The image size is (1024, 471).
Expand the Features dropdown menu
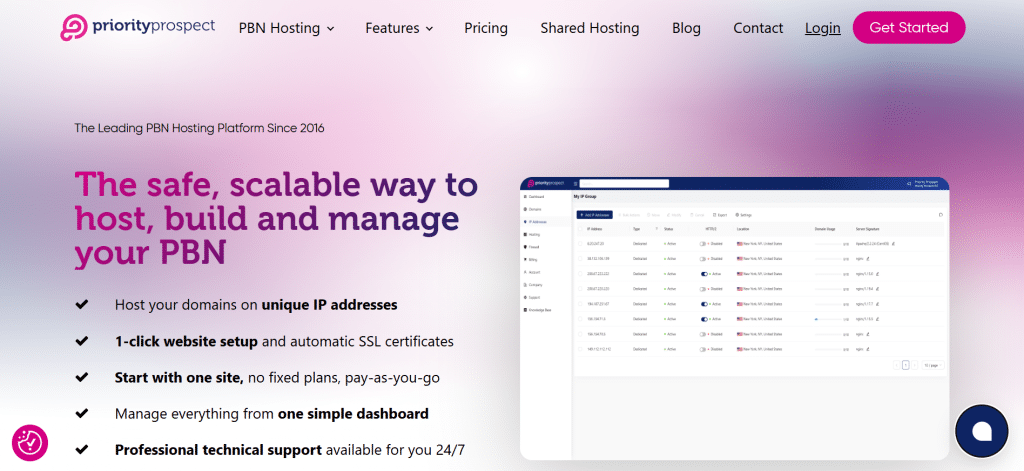399,28
